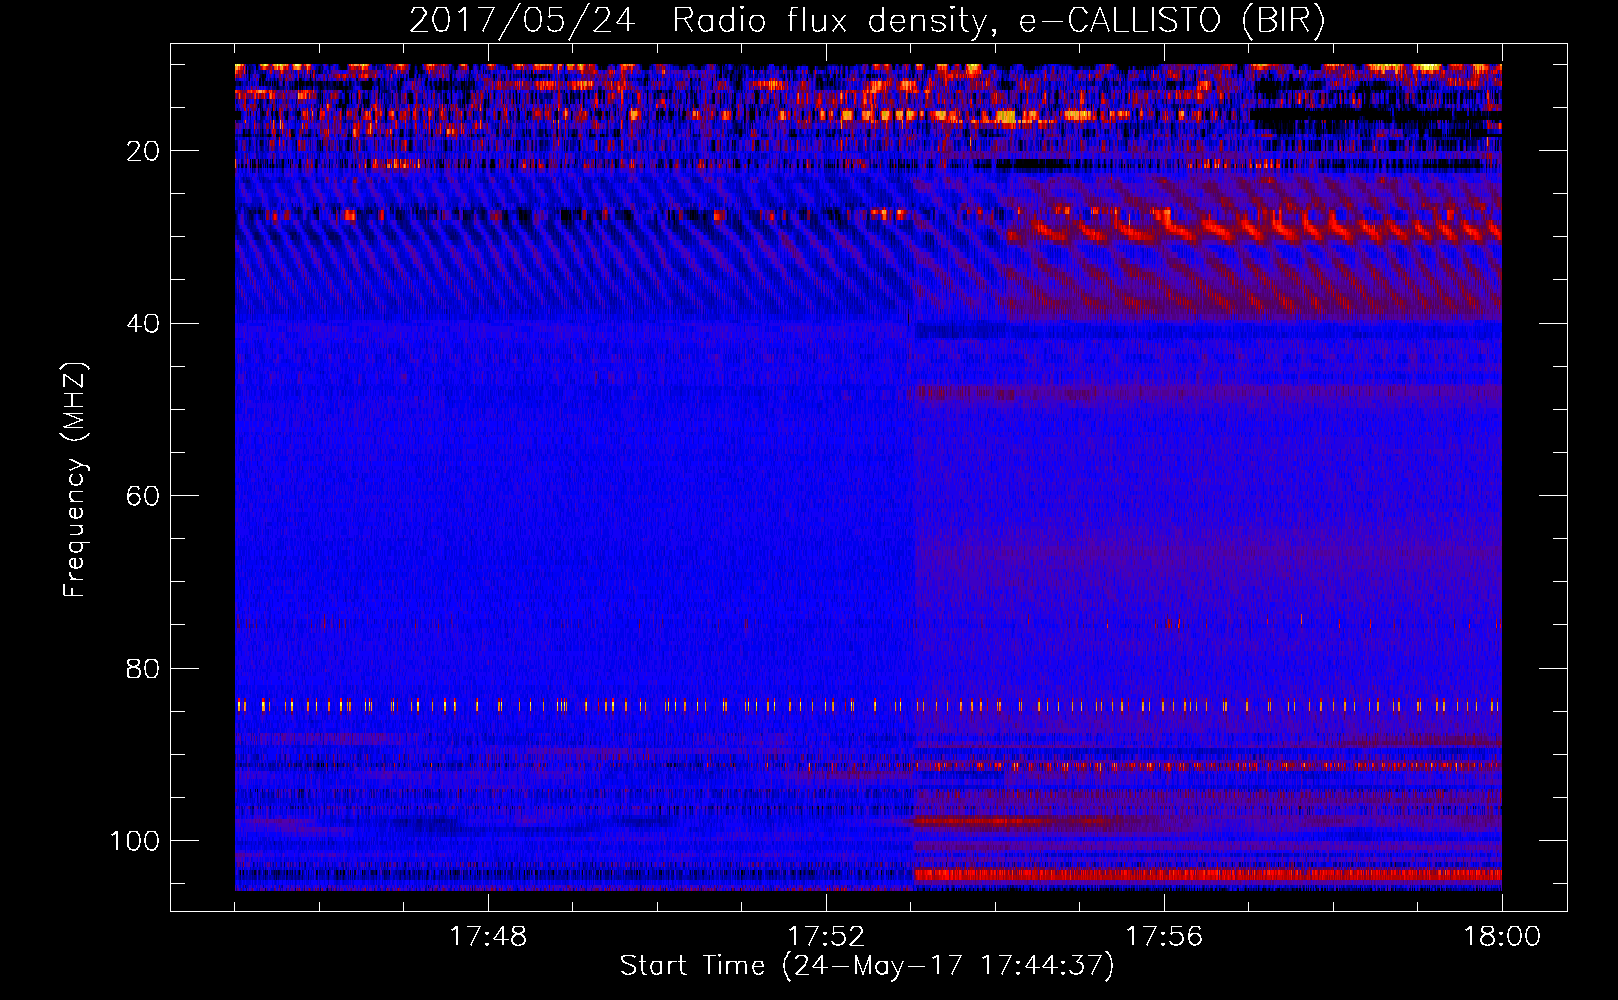Click the plot title 'Radio flux density, e-CALLISTO (BIR)'
The width and height of the screenshot is (1618, 1000).
pyautogui.click(x=999, y=21)
